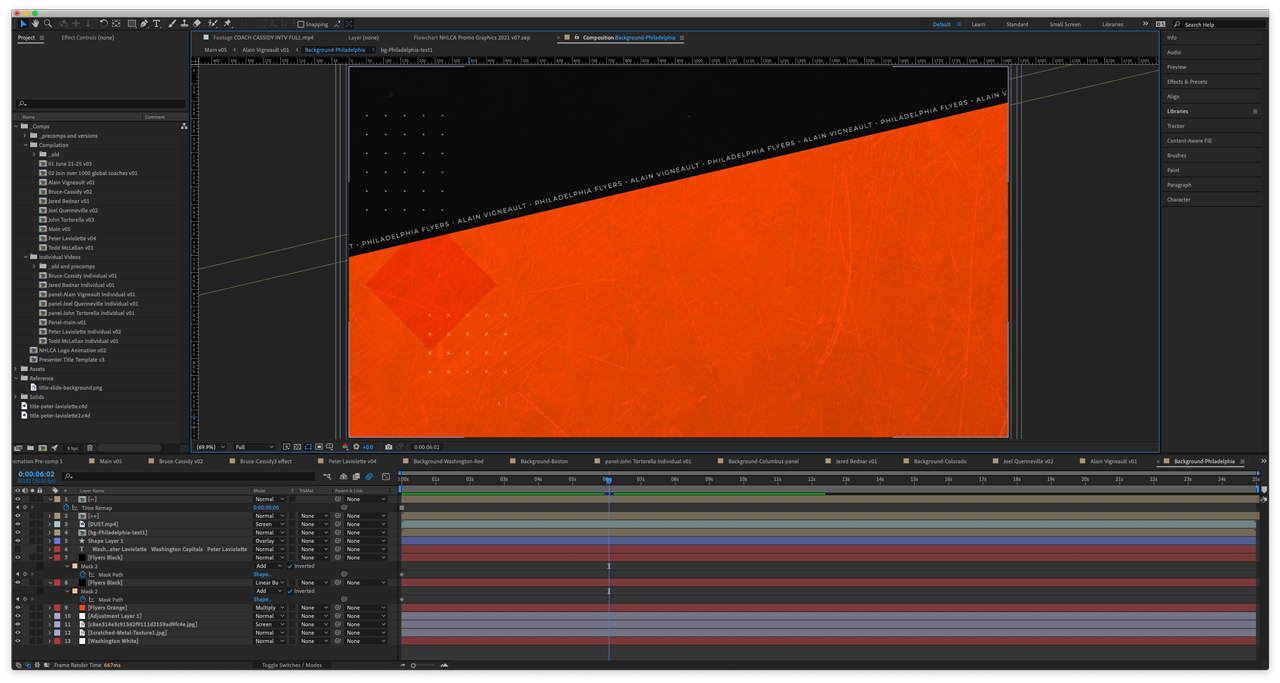Click Toggle Switches / Modes button
Image resolution: width=1280 pixels, height=683 pixels.
click(x=292, y=665)
